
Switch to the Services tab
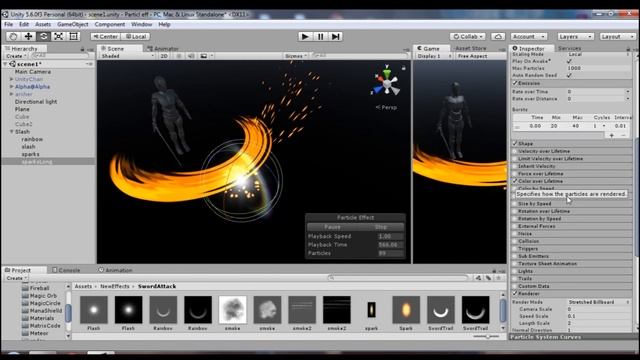point(569,48)
